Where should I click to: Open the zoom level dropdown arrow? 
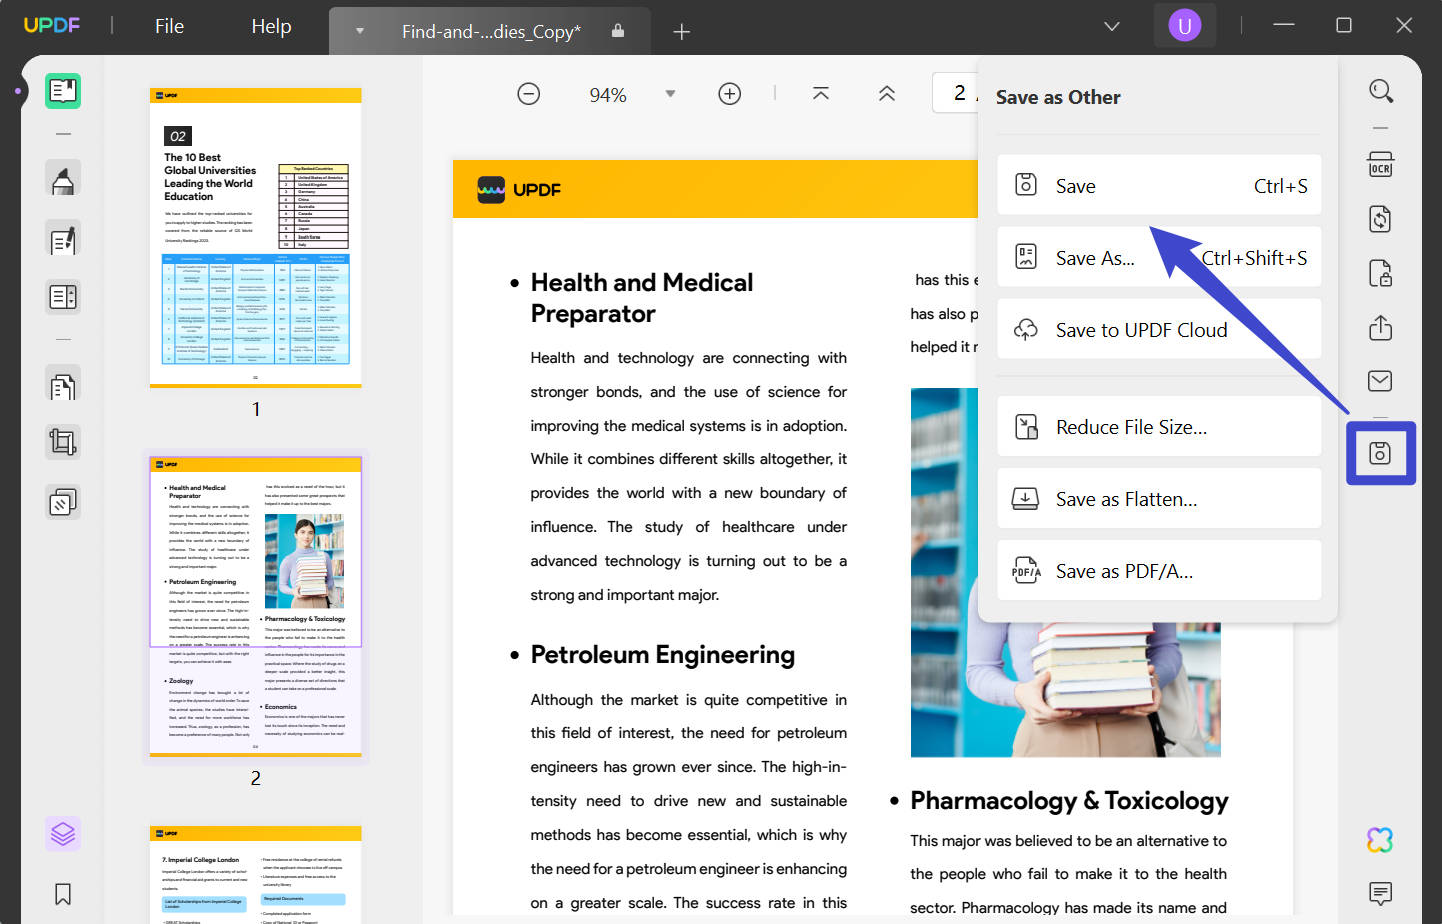tap(669, 93)
